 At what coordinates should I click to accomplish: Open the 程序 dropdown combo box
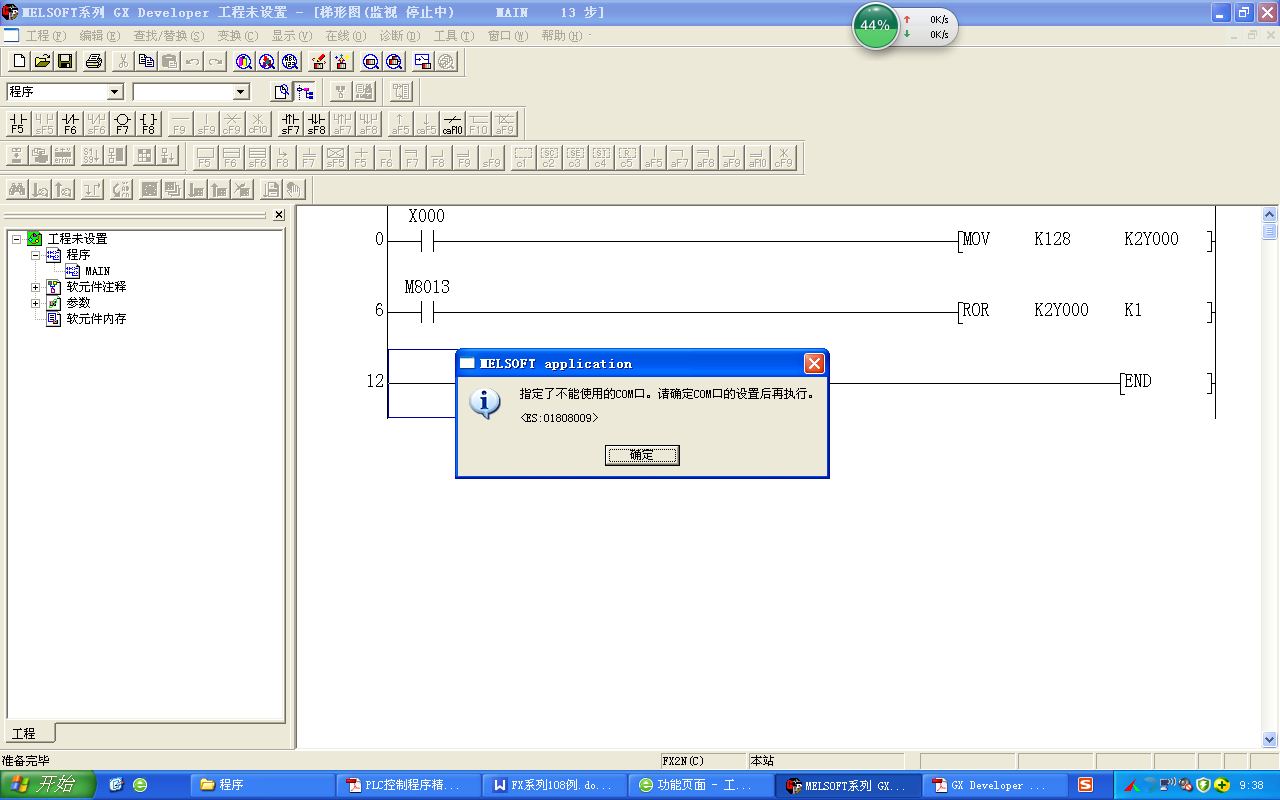[x=114, y=92]
